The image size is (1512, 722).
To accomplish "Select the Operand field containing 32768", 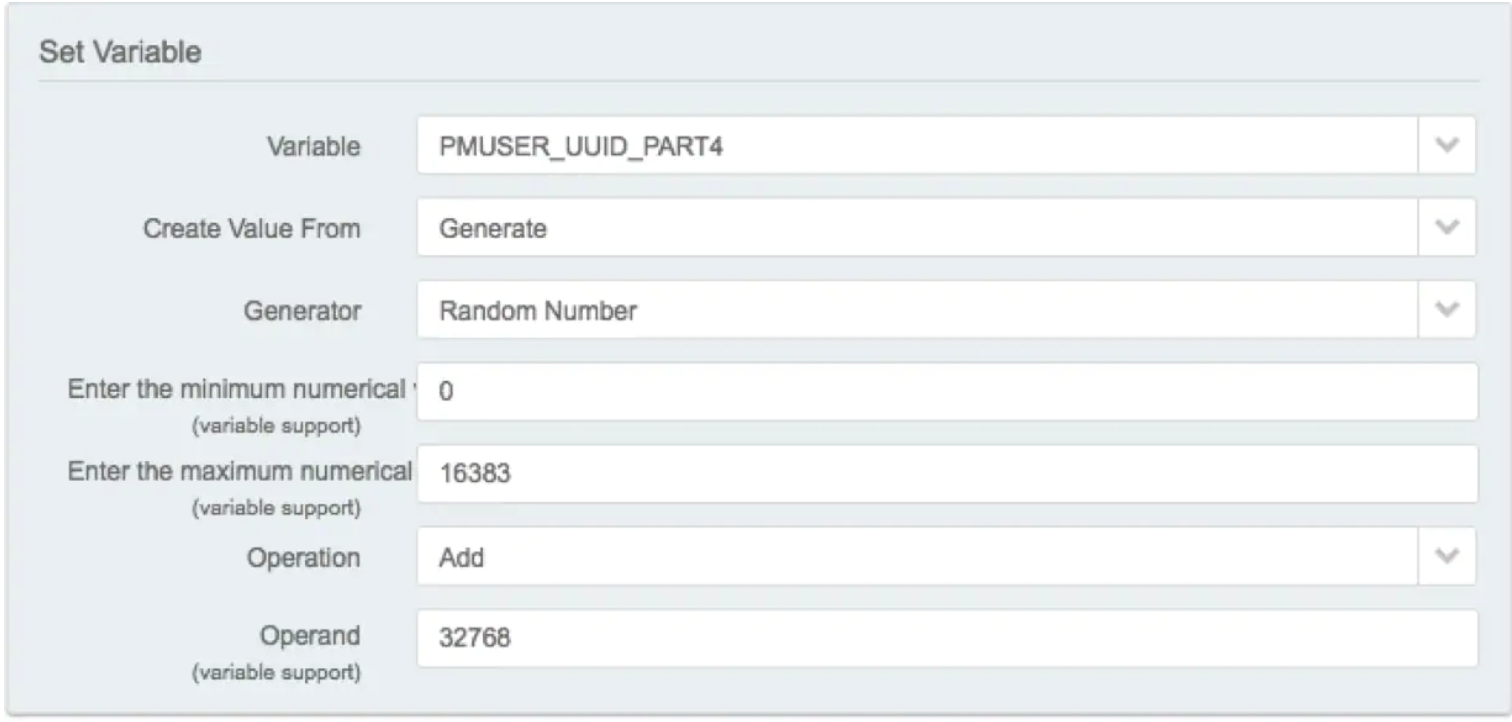I will coord(947,638).
